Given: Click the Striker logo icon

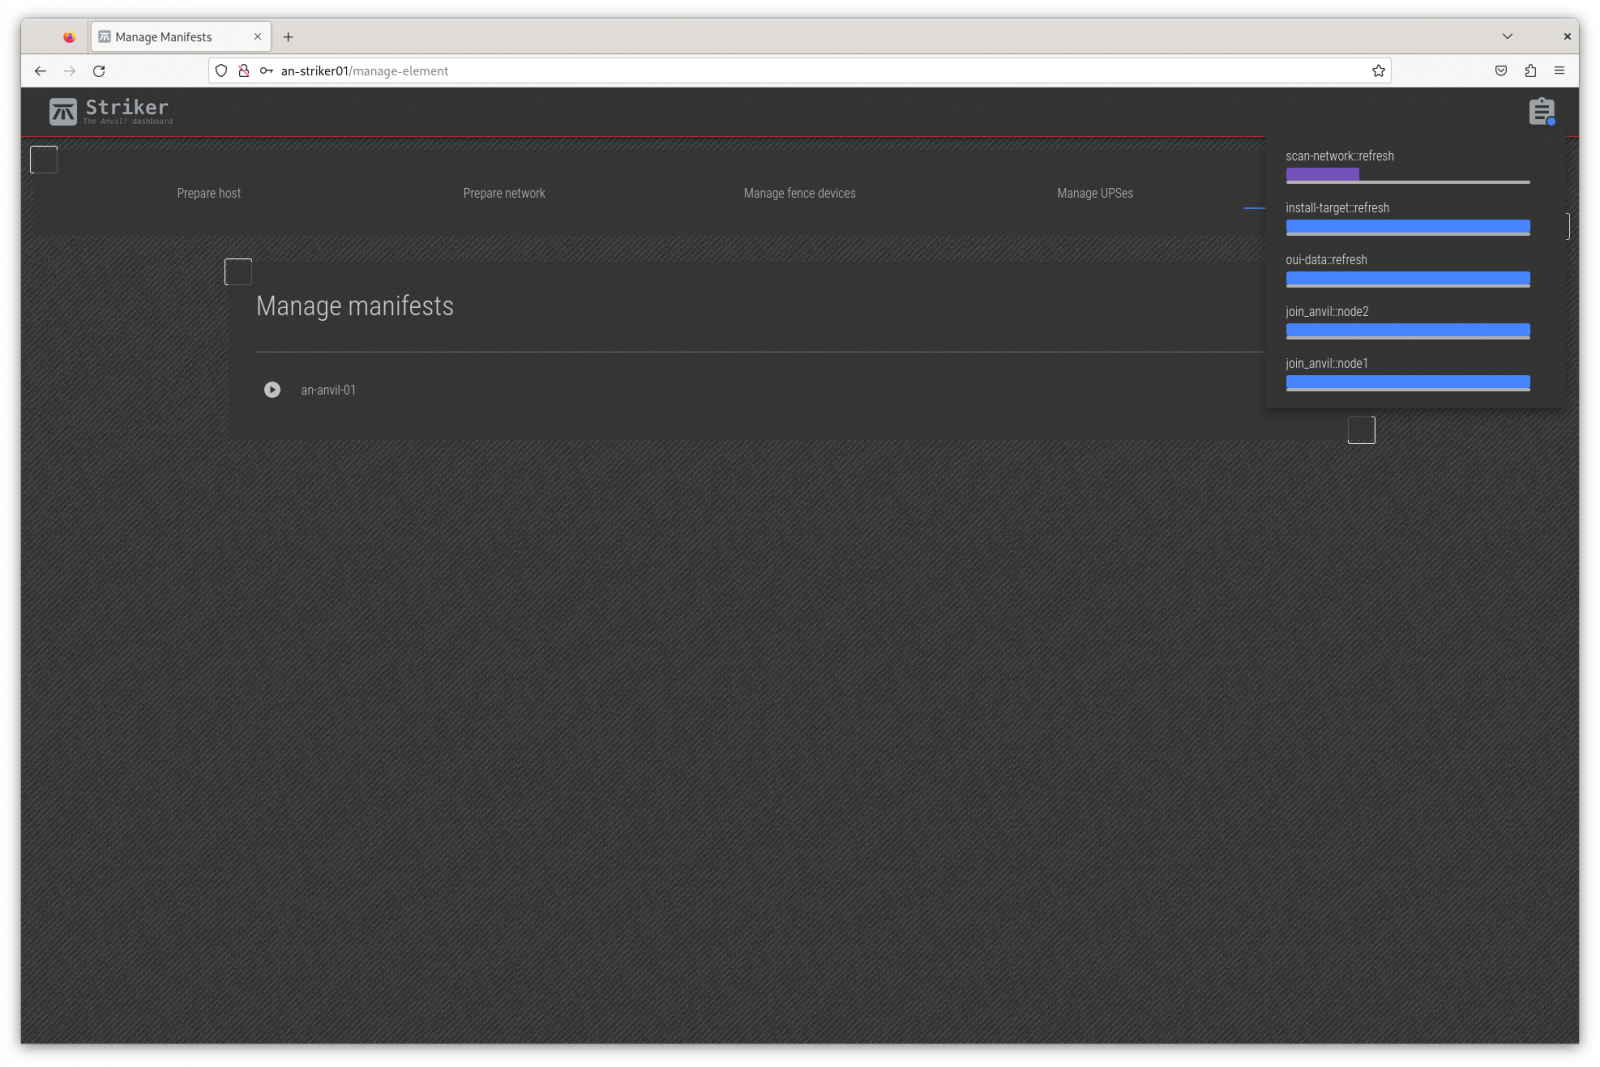Looking at the screenshot, I should 63,111.
